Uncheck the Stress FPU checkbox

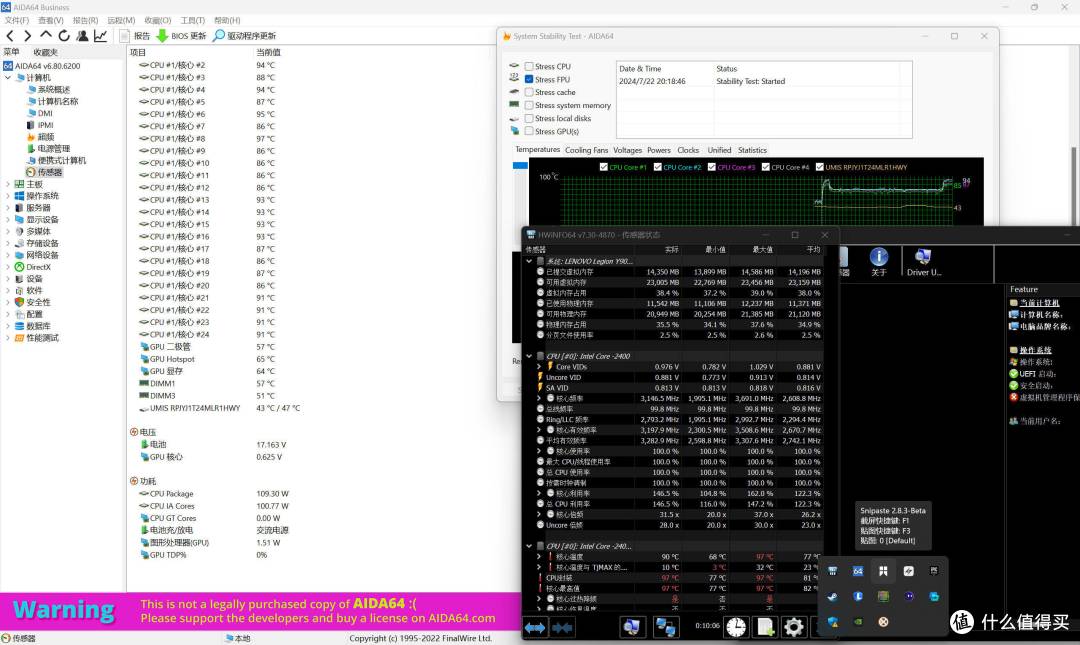point(529,79)
